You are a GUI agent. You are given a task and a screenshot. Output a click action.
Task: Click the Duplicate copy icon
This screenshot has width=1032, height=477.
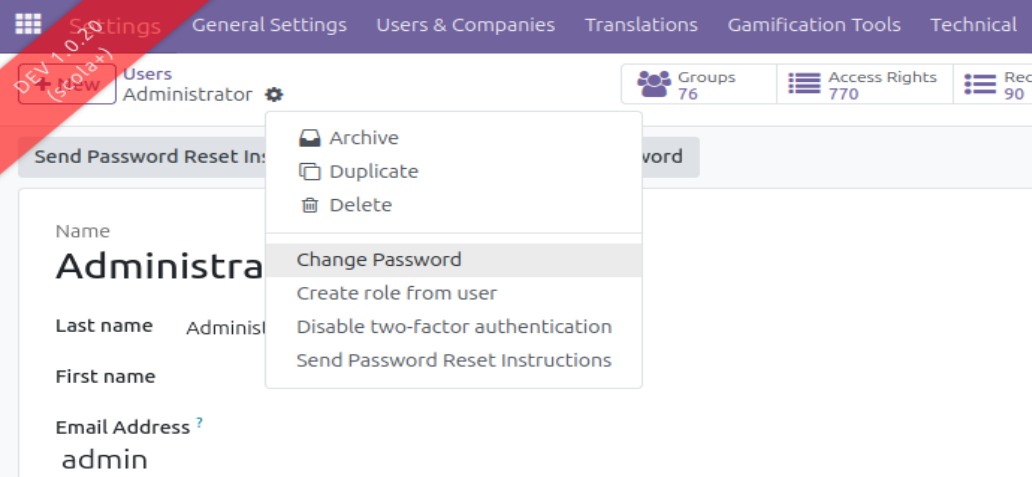click(x=310, y=172)
